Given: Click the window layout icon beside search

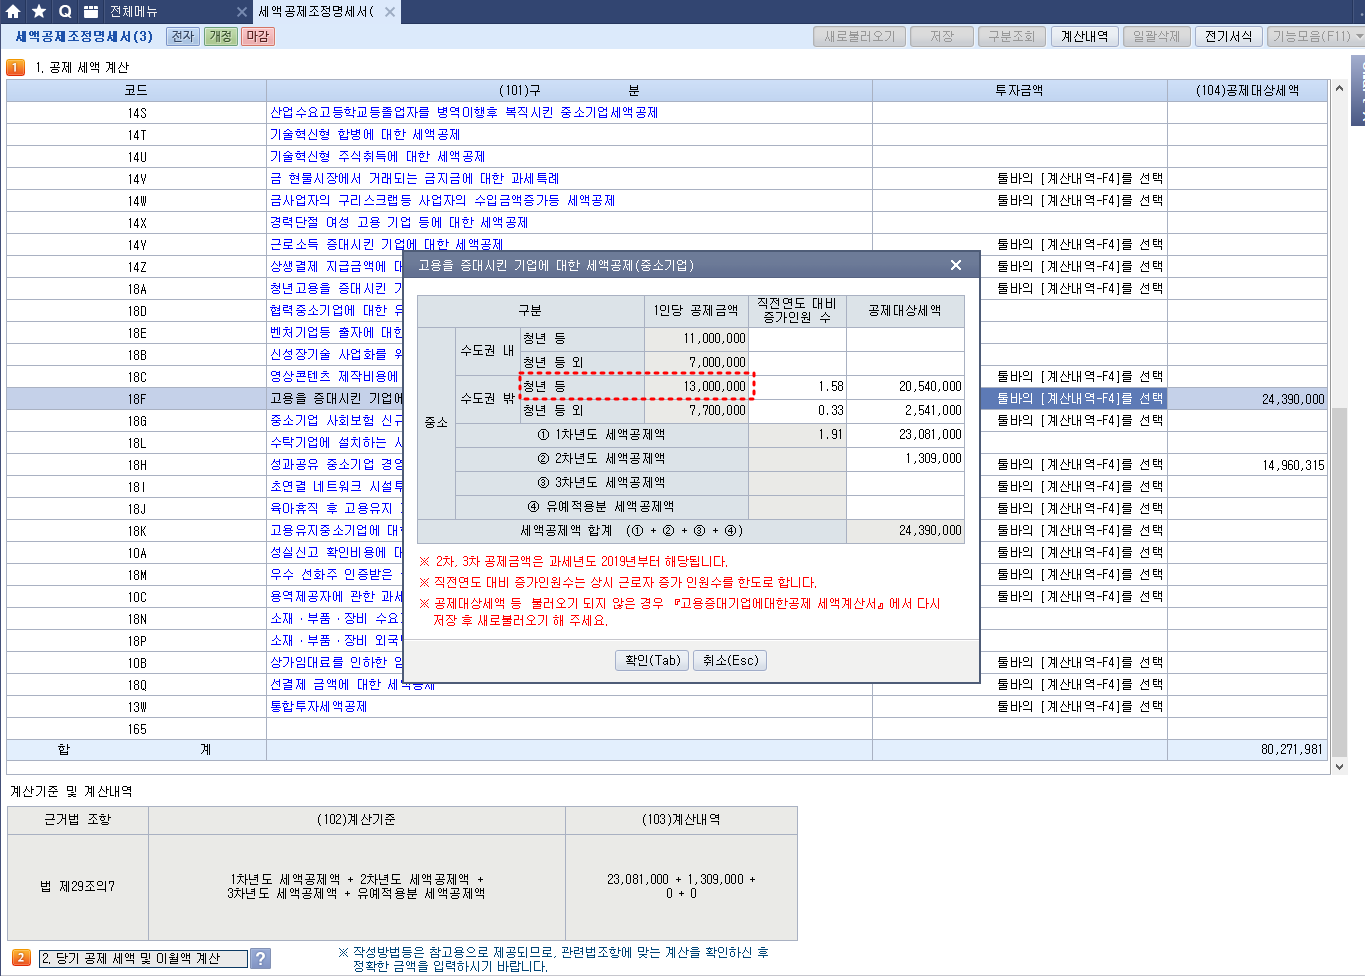Looking at the screenshot, I should [x=91, y=11].
